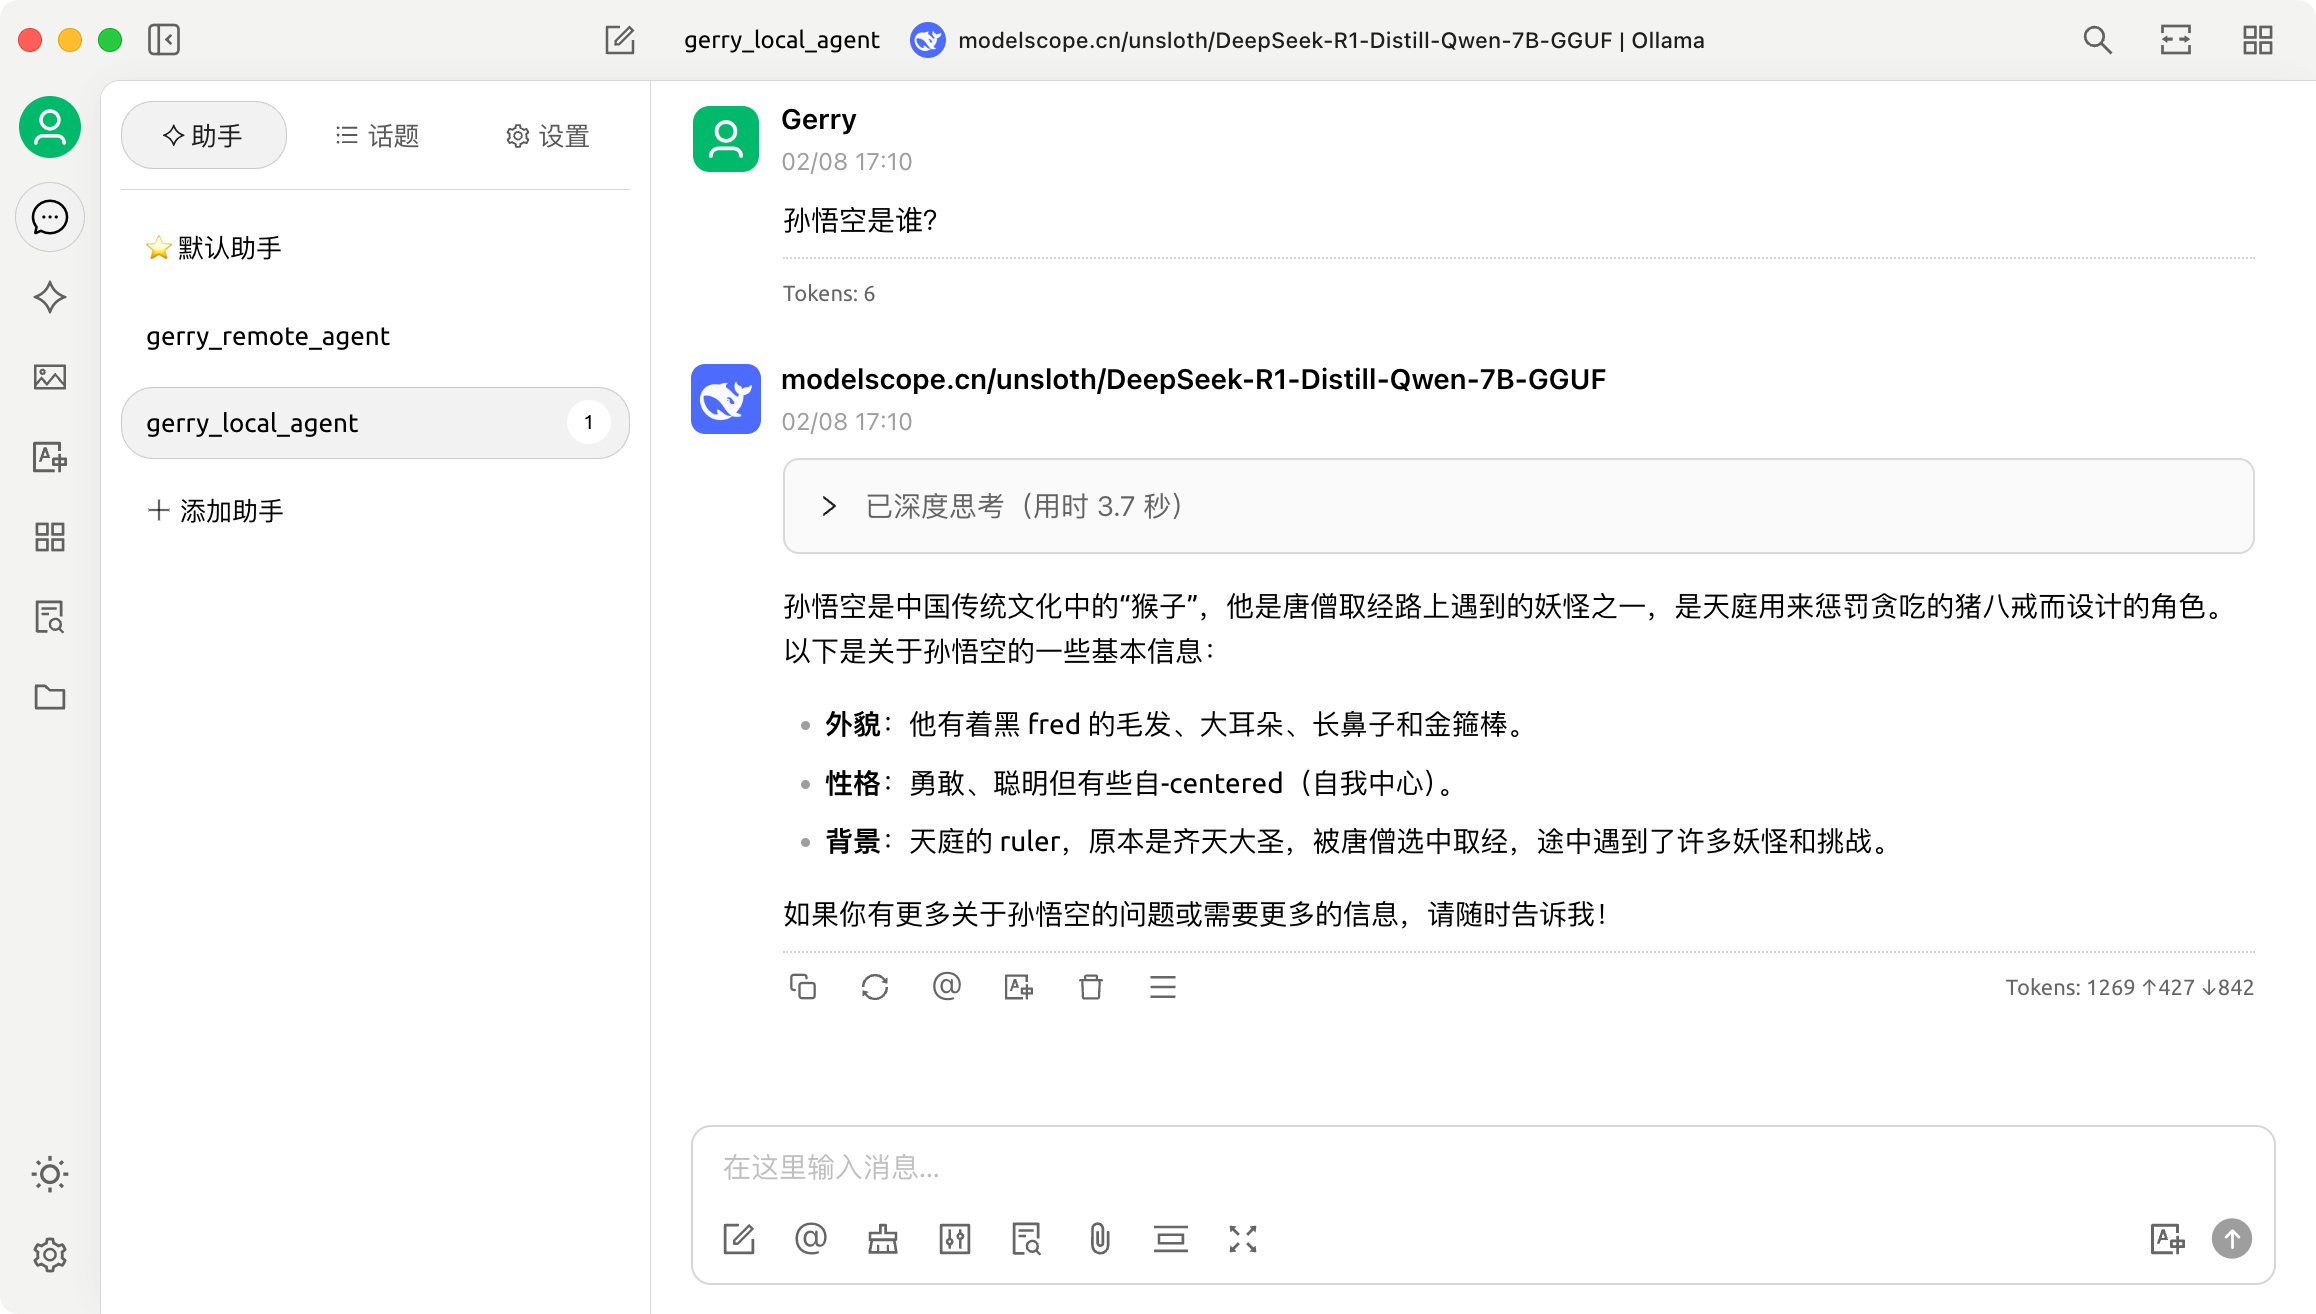Select the gerry_local_agent assistant
The height and width of the screenshot is (1314, 2316).
[375, 423]
